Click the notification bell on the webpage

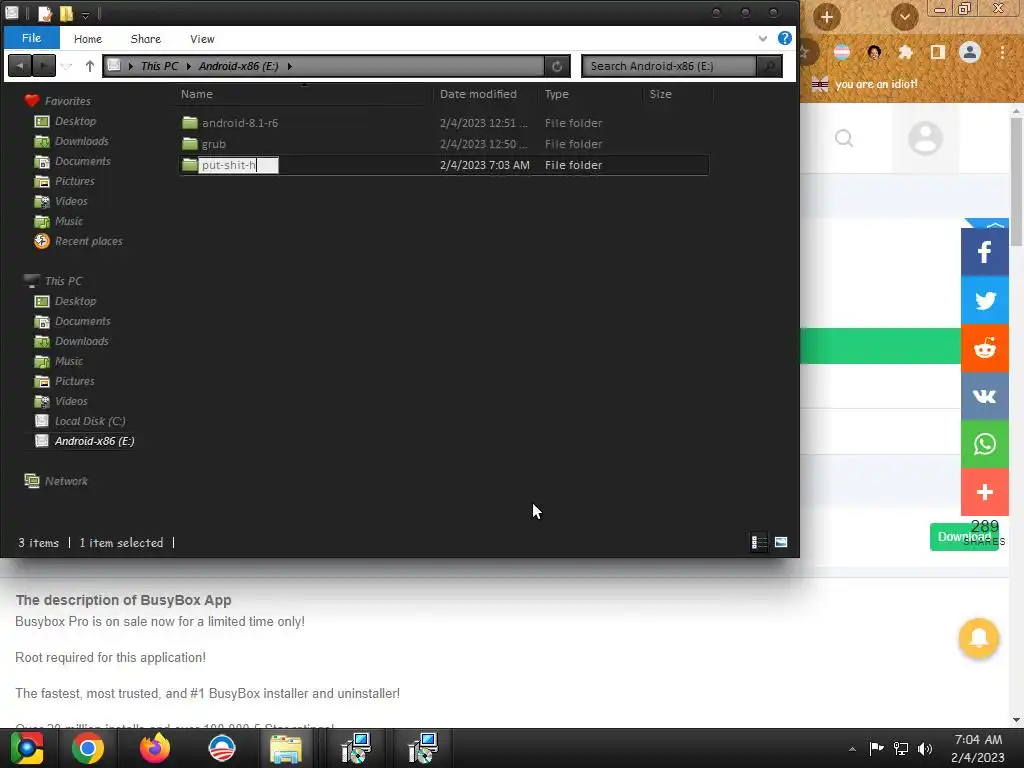pos(978,637)
